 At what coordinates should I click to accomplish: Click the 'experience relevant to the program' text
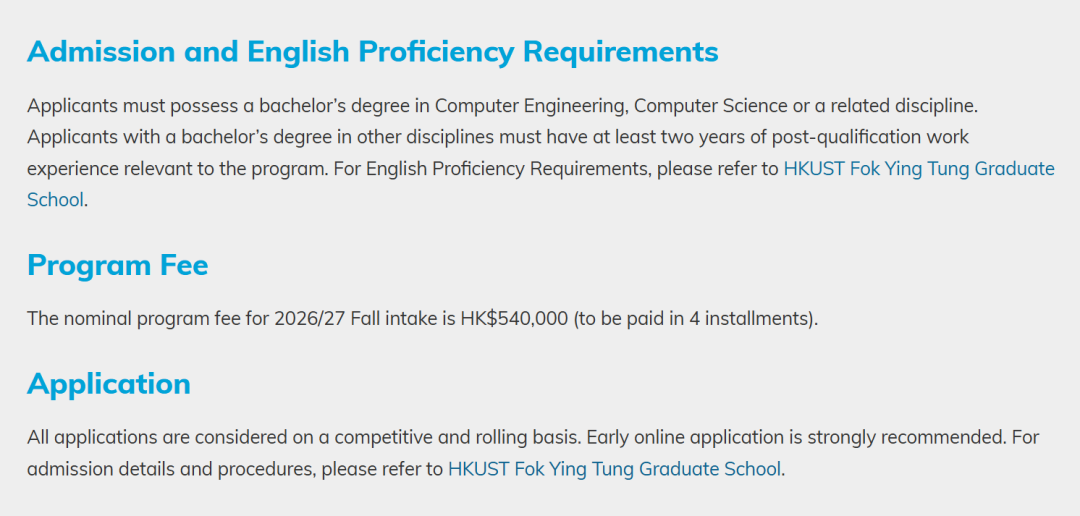click(176, 169)
